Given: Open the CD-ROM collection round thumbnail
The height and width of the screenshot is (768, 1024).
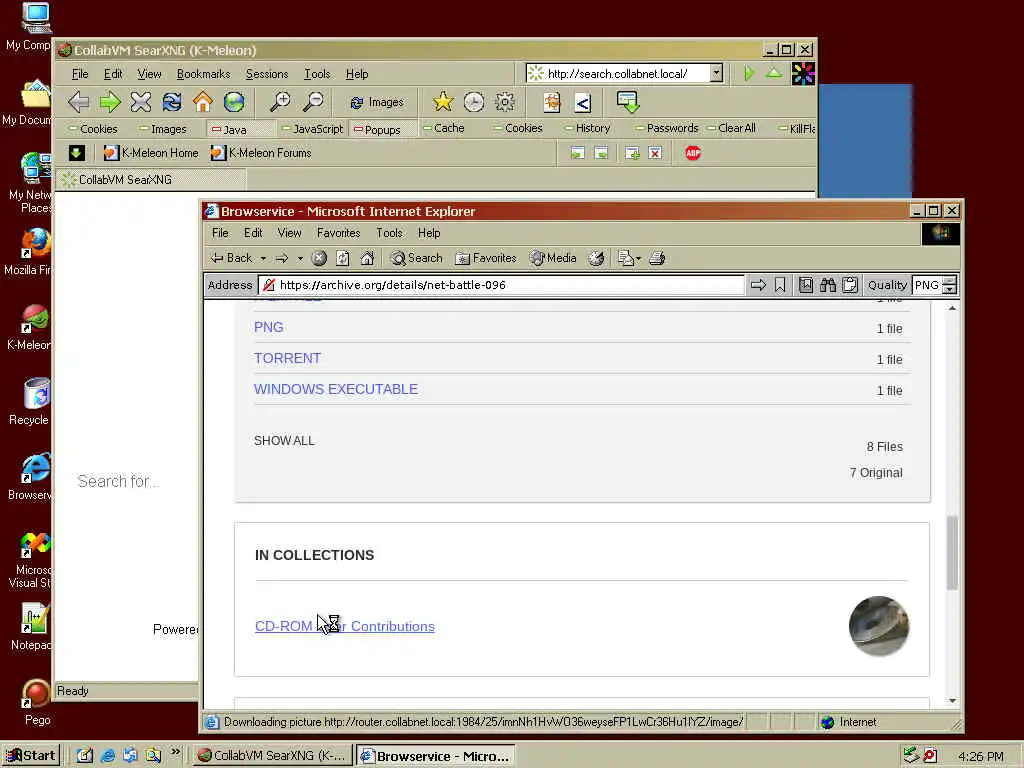Looking at the screenshot, I should point(878,626).
